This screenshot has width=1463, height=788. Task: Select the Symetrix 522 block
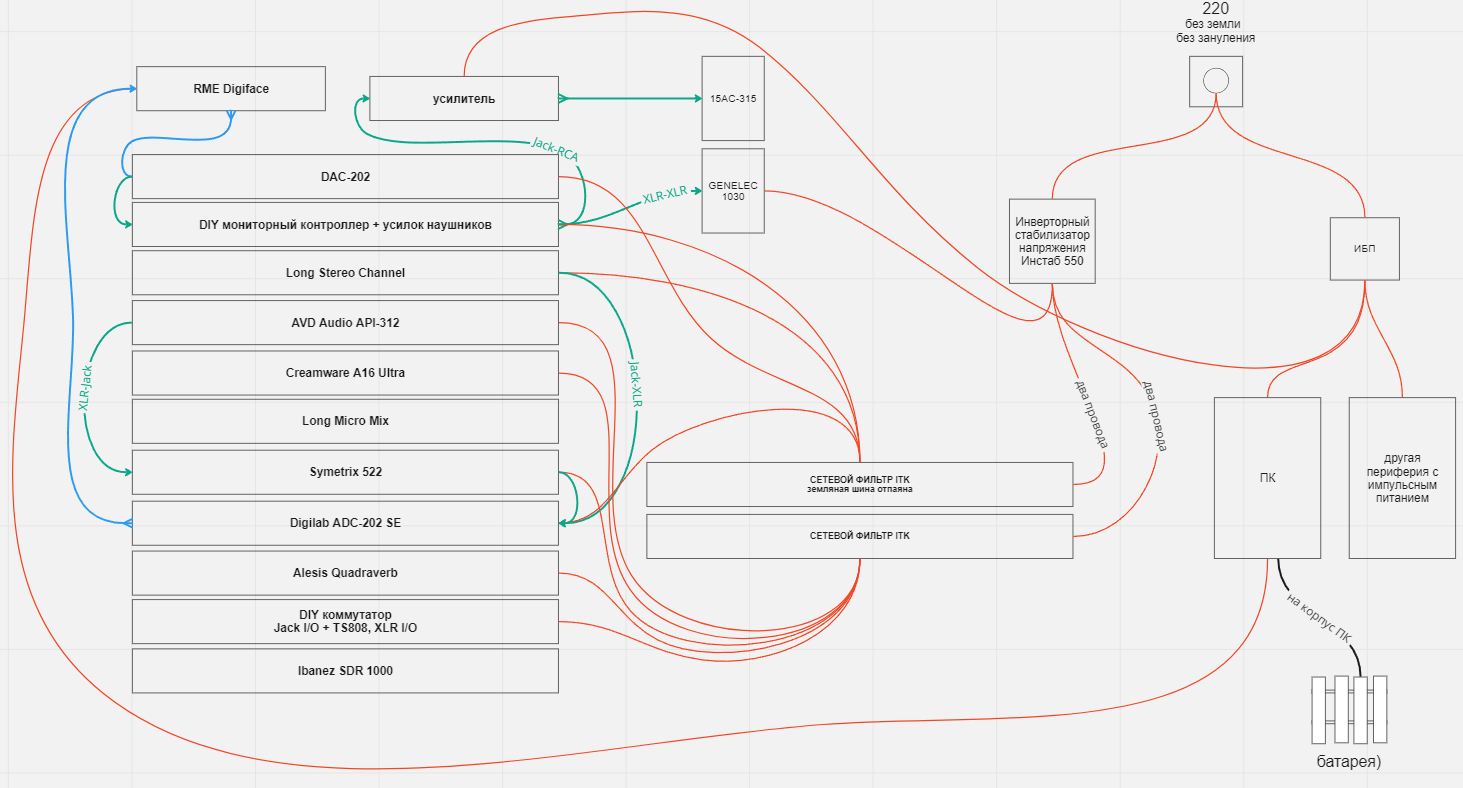(345, 472)
